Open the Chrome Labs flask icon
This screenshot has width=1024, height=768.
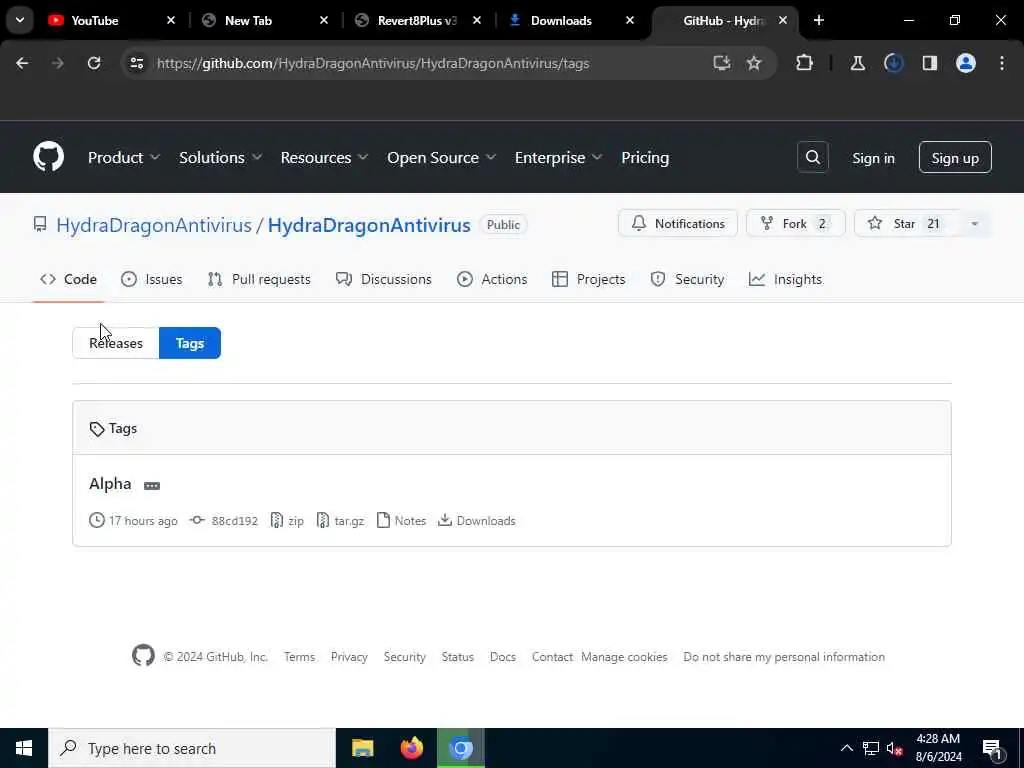(857, 63)
